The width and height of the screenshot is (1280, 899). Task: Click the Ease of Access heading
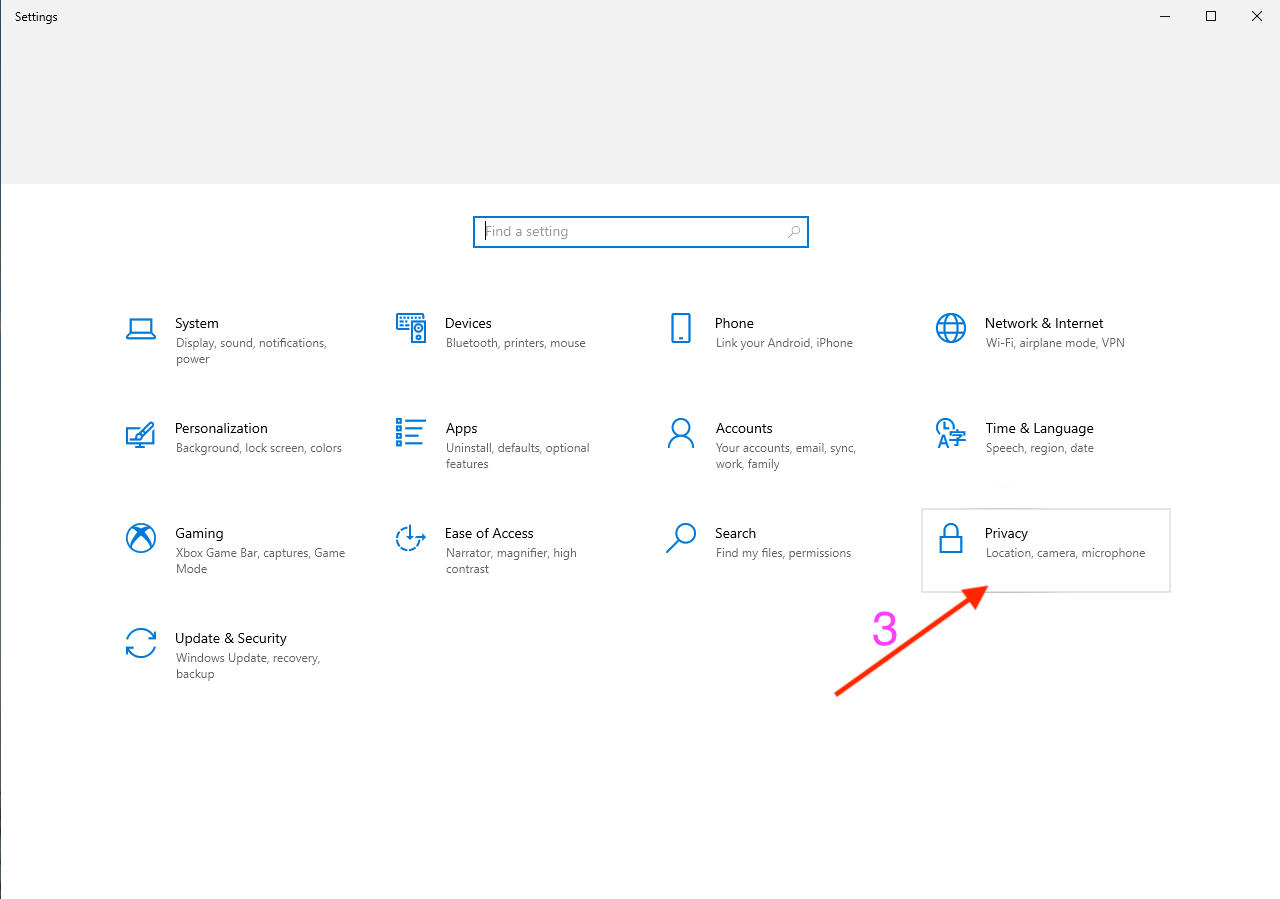pyautogui.click(x=489, y=533)
